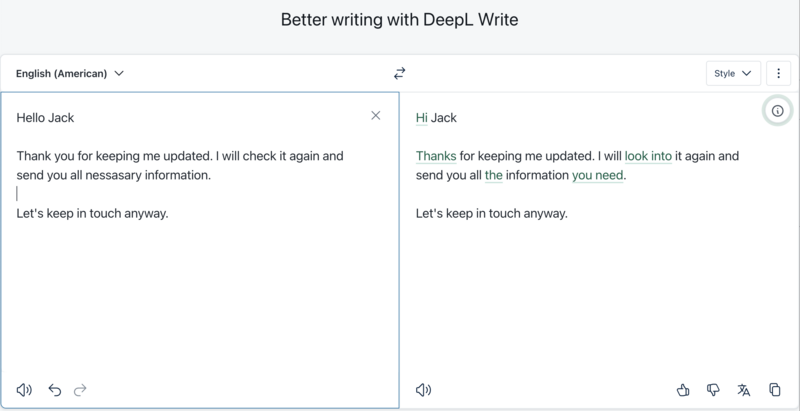Viewport: 800px width, 411px height.
Task: Clear the source text with the X icon
Action: pos(376,116)
